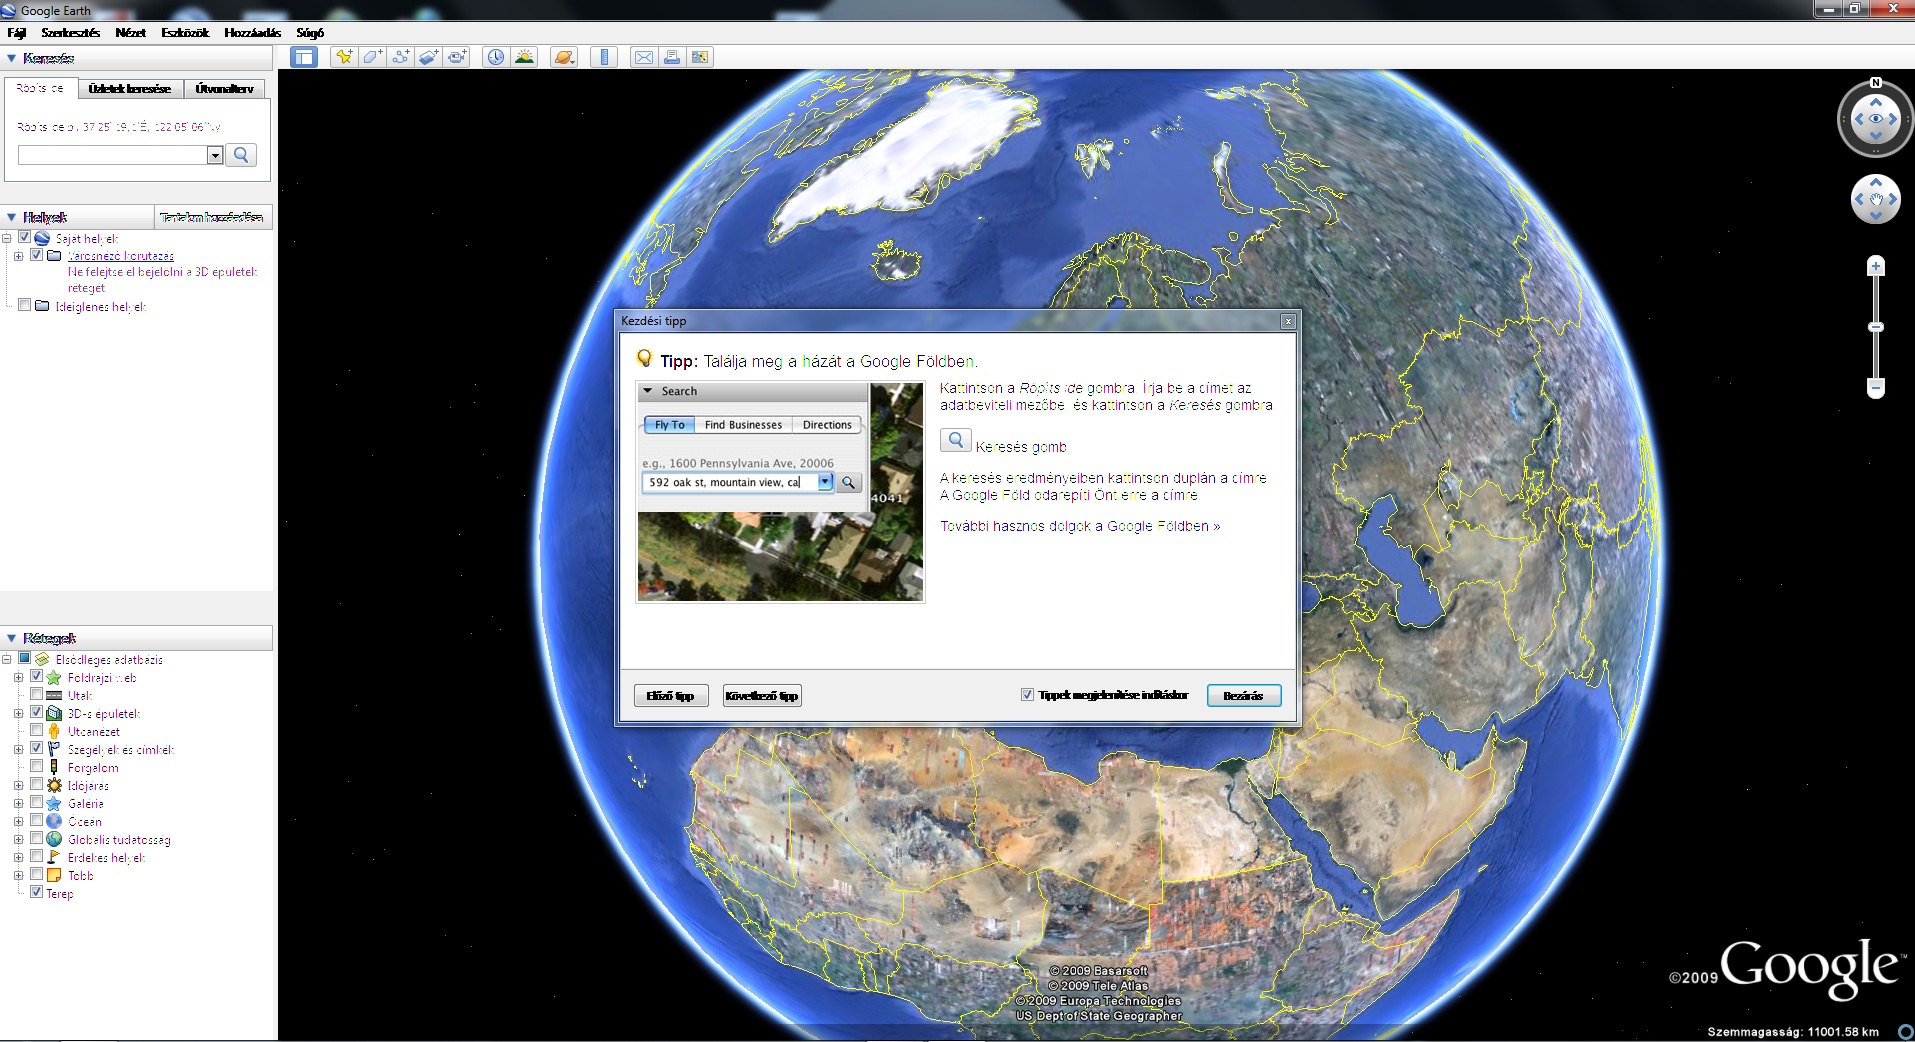This screenshot has height=1042, width=1915.
Task: Click the Következő tipp button
Action: point(762,696)
